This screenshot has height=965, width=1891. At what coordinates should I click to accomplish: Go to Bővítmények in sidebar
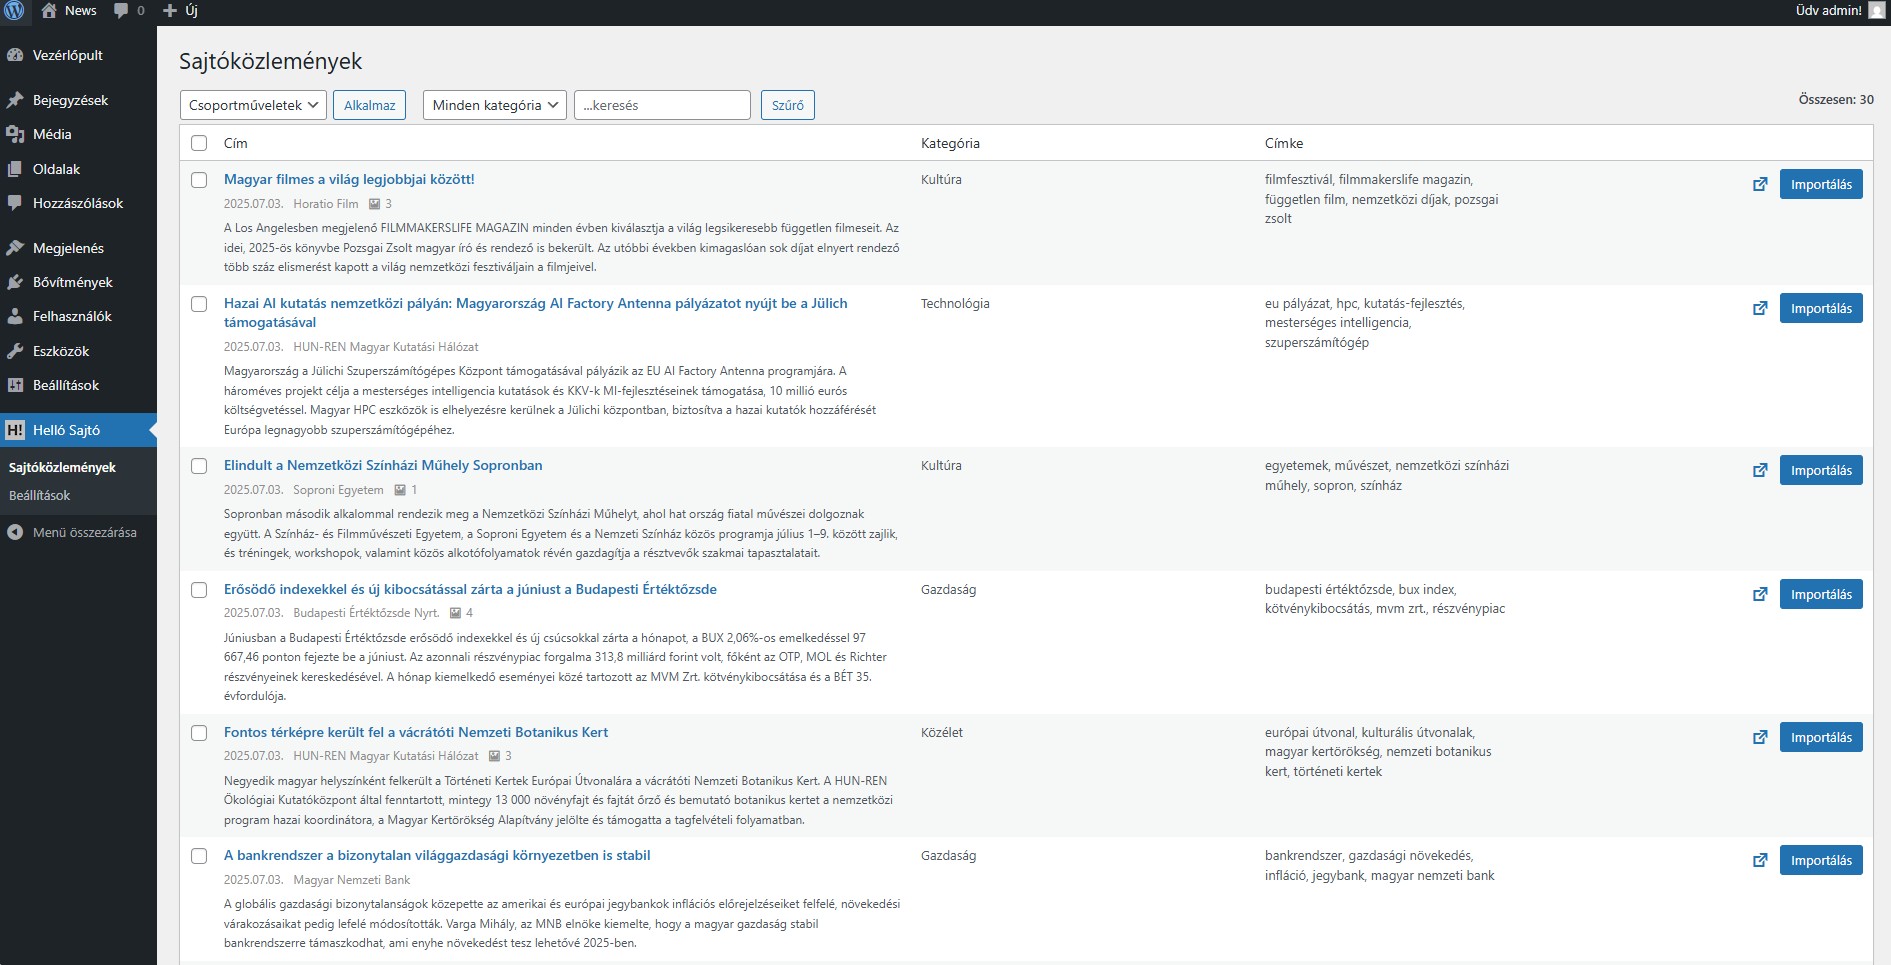click(72, 283)
